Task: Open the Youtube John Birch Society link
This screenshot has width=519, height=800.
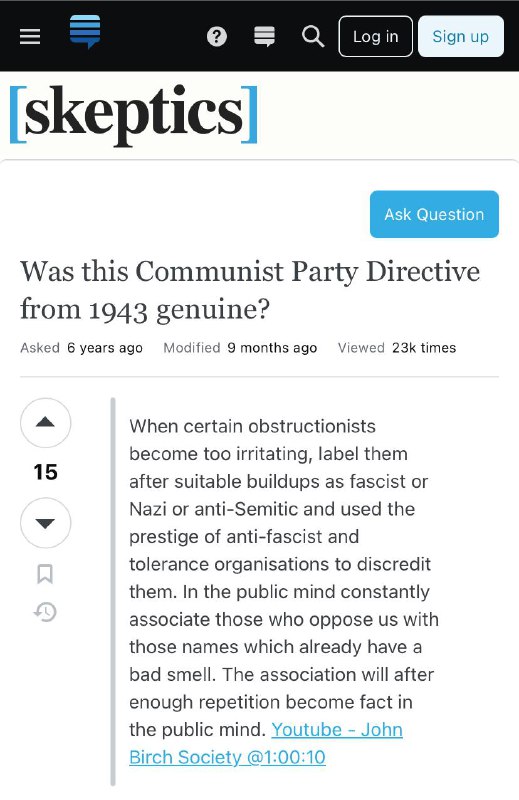Action: (266, 743)
